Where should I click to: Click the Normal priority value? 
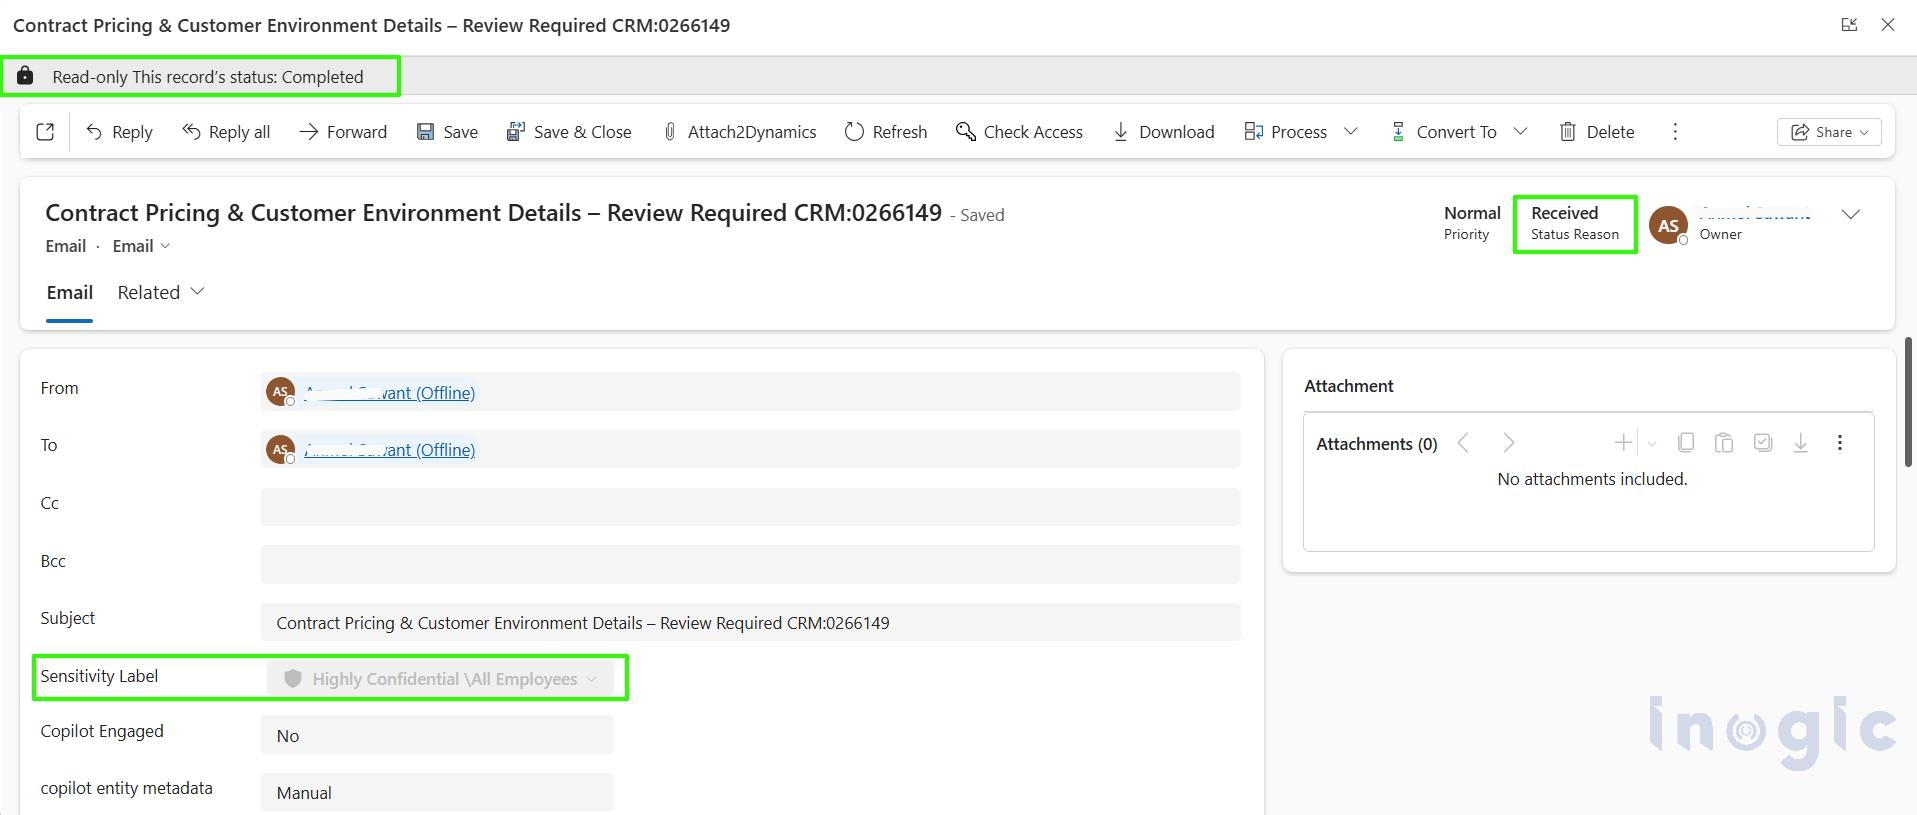click(1472, 213)
